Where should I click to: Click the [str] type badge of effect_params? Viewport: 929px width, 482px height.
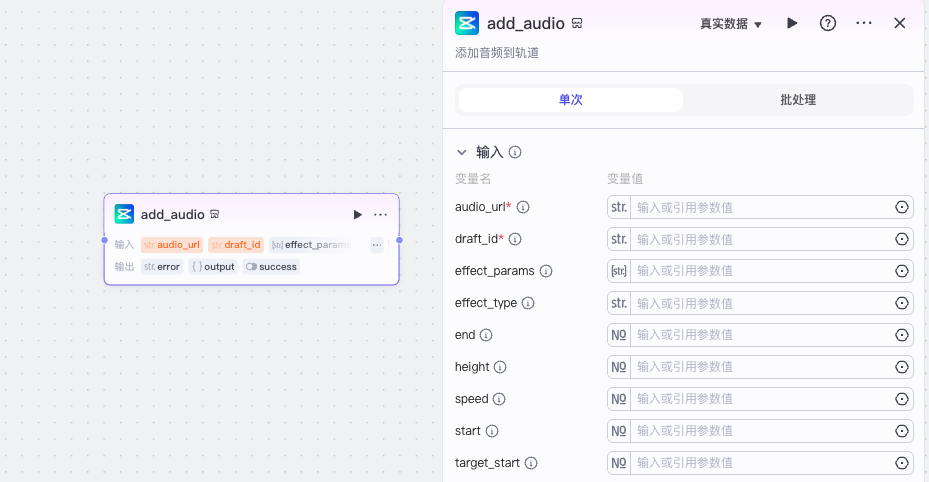[x=619, y=271]
